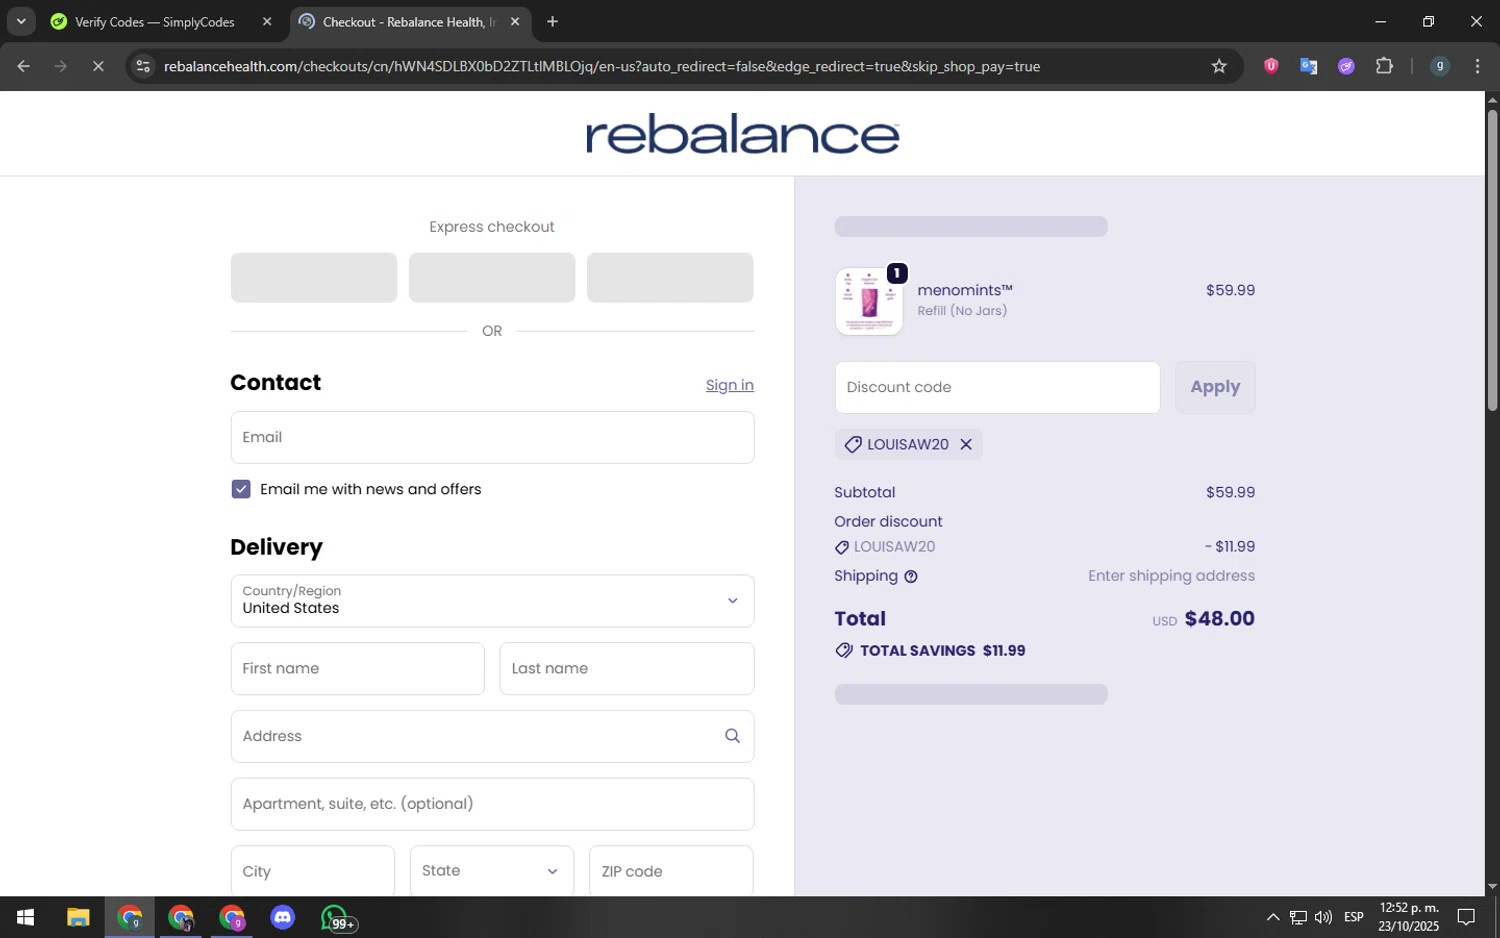Focus the Last name field
Viewport: 1500px width, 938px height.
point(627,669)
